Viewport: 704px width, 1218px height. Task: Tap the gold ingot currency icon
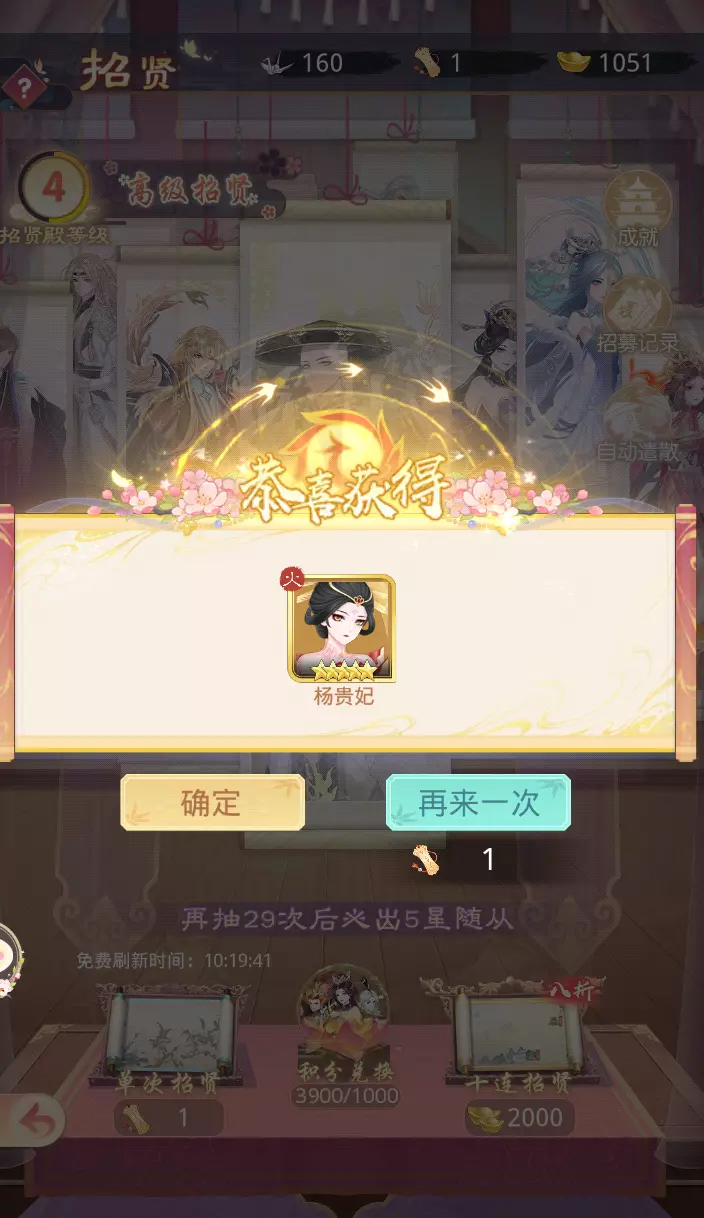(574, 63)
